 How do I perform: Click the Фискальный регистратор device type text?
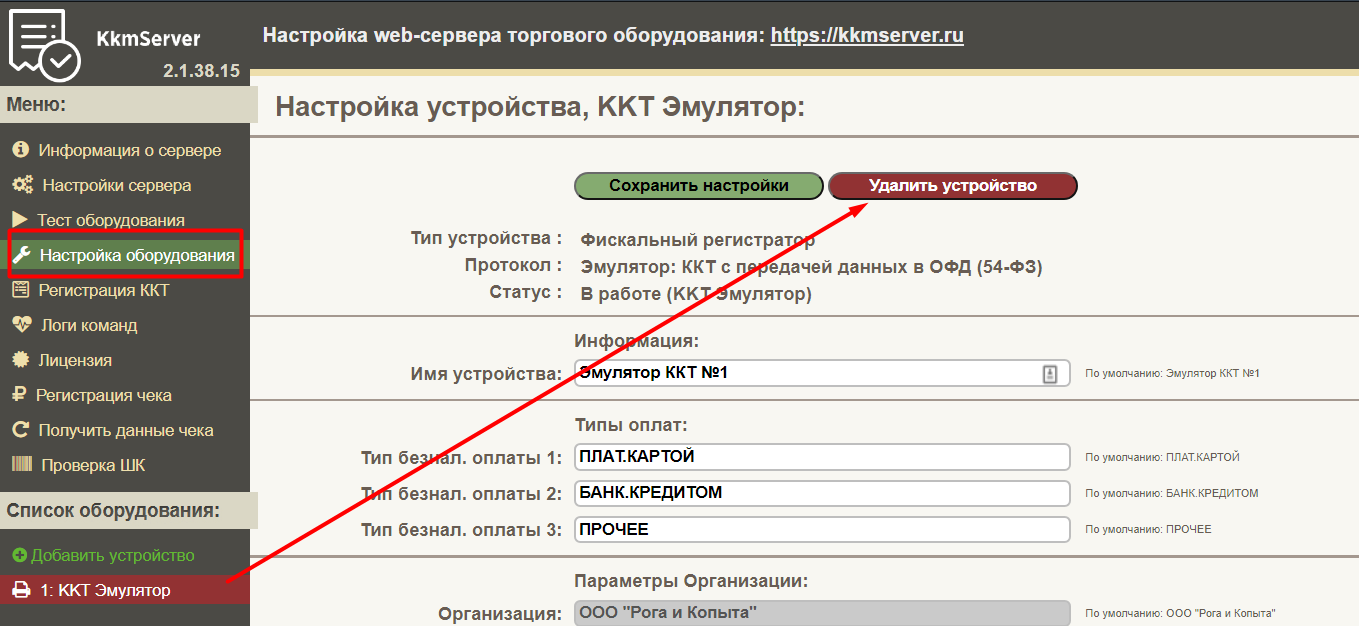point(698,240)
